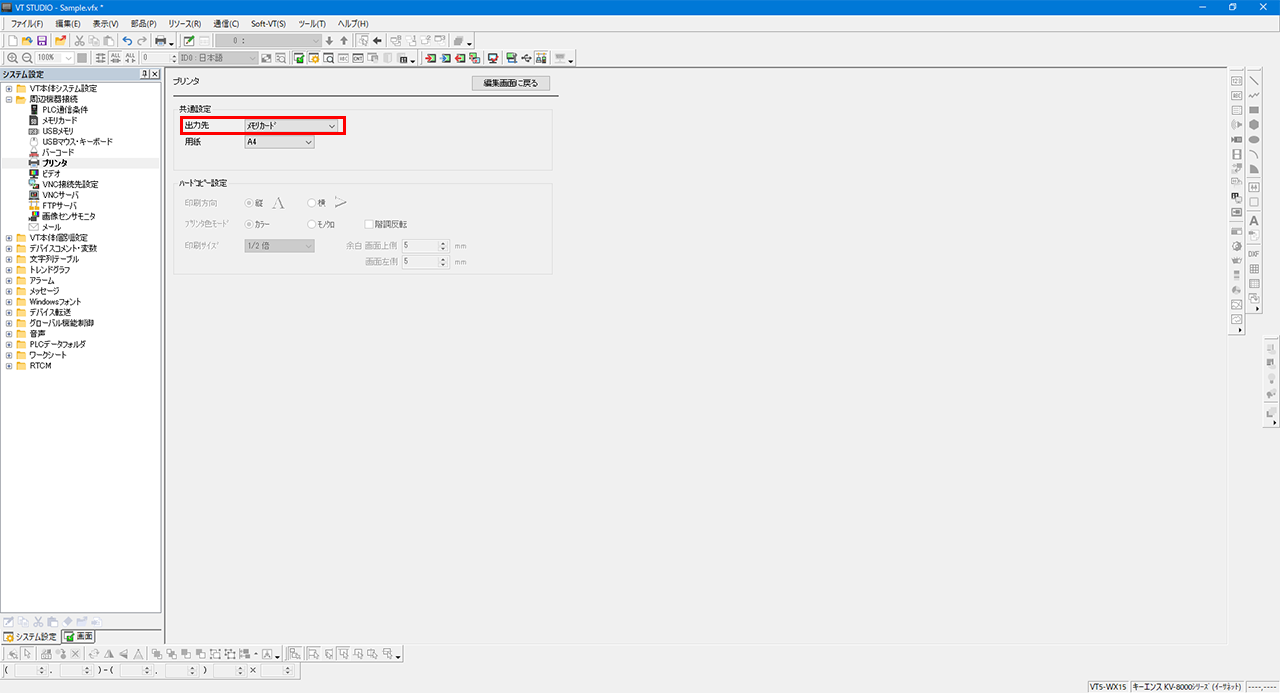
Task: Select FTPサーバ in the settings tree
Action: pyautogui.click(x=59, y=205)
